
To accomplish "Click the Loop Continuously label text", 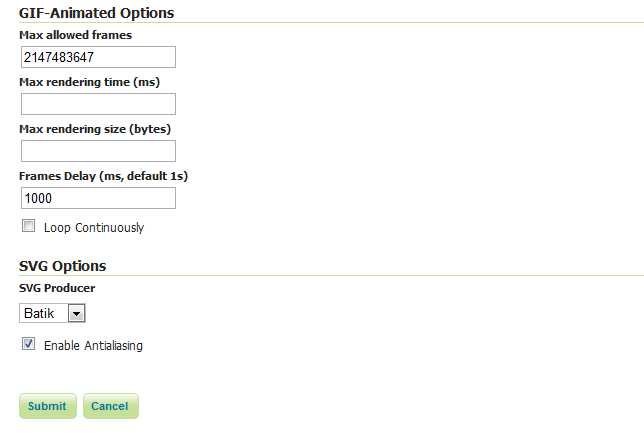I will (94, 228).
